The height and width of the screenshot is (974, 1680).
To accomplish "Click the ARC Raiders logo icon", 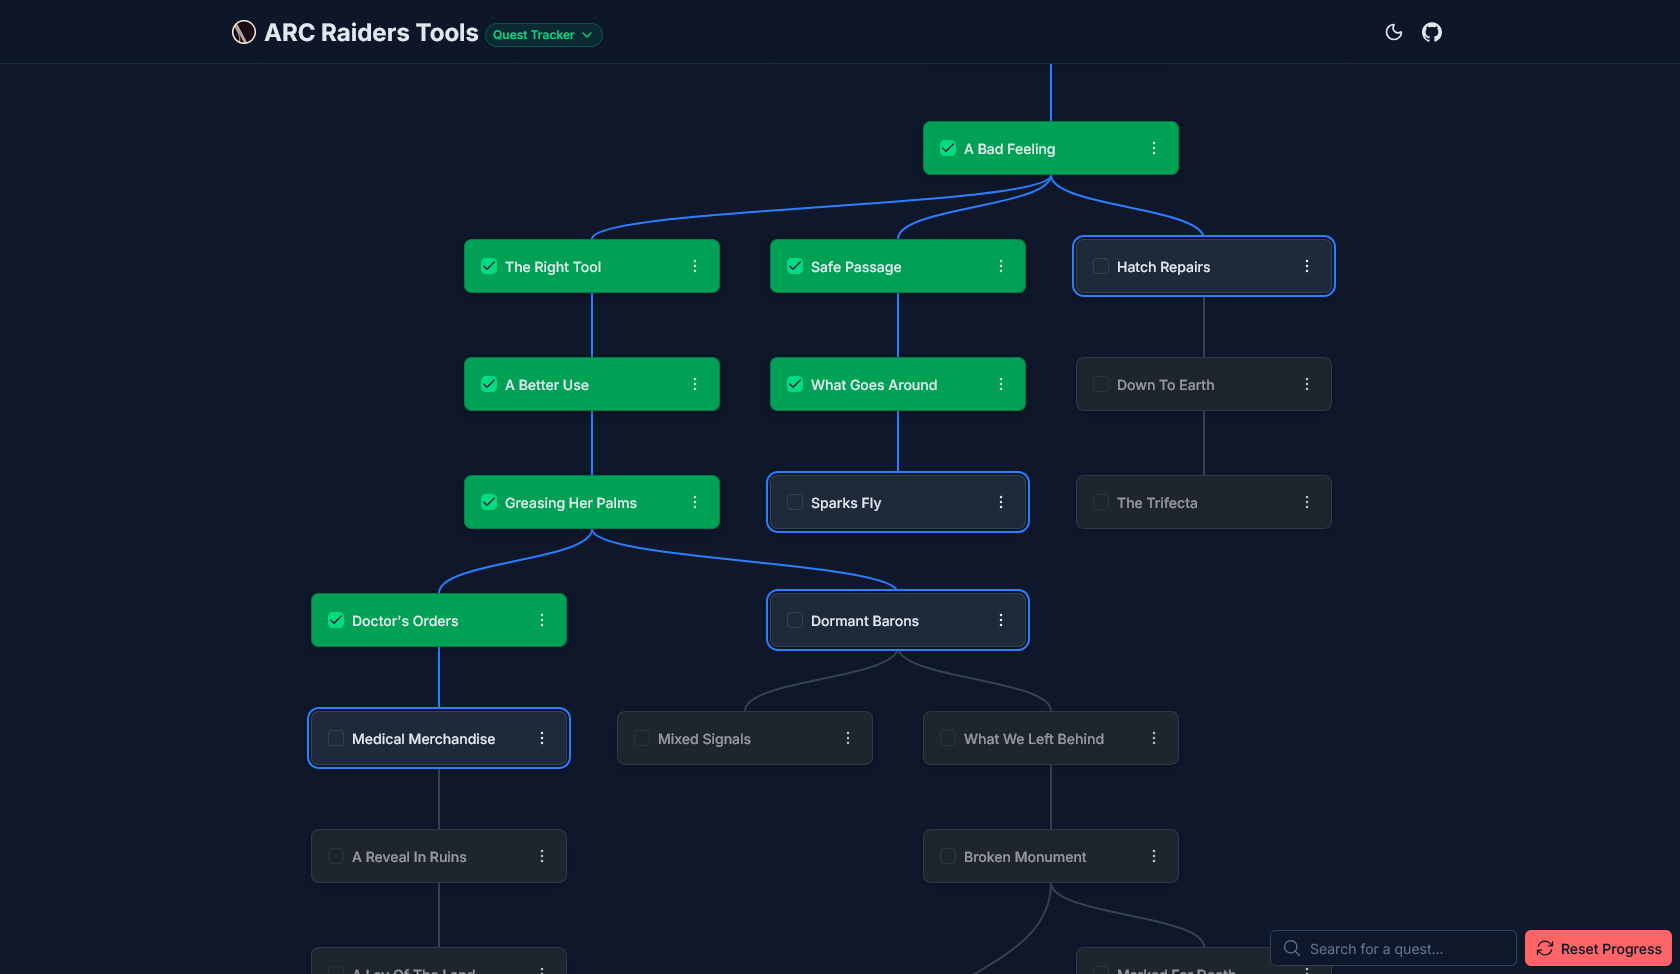I will point(243,31).
